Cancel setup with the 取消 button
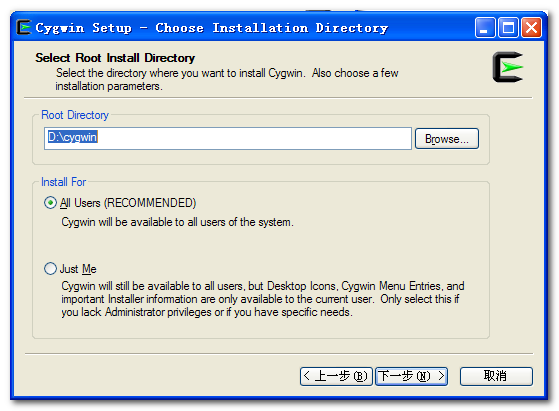 click(x=496, y=376)
